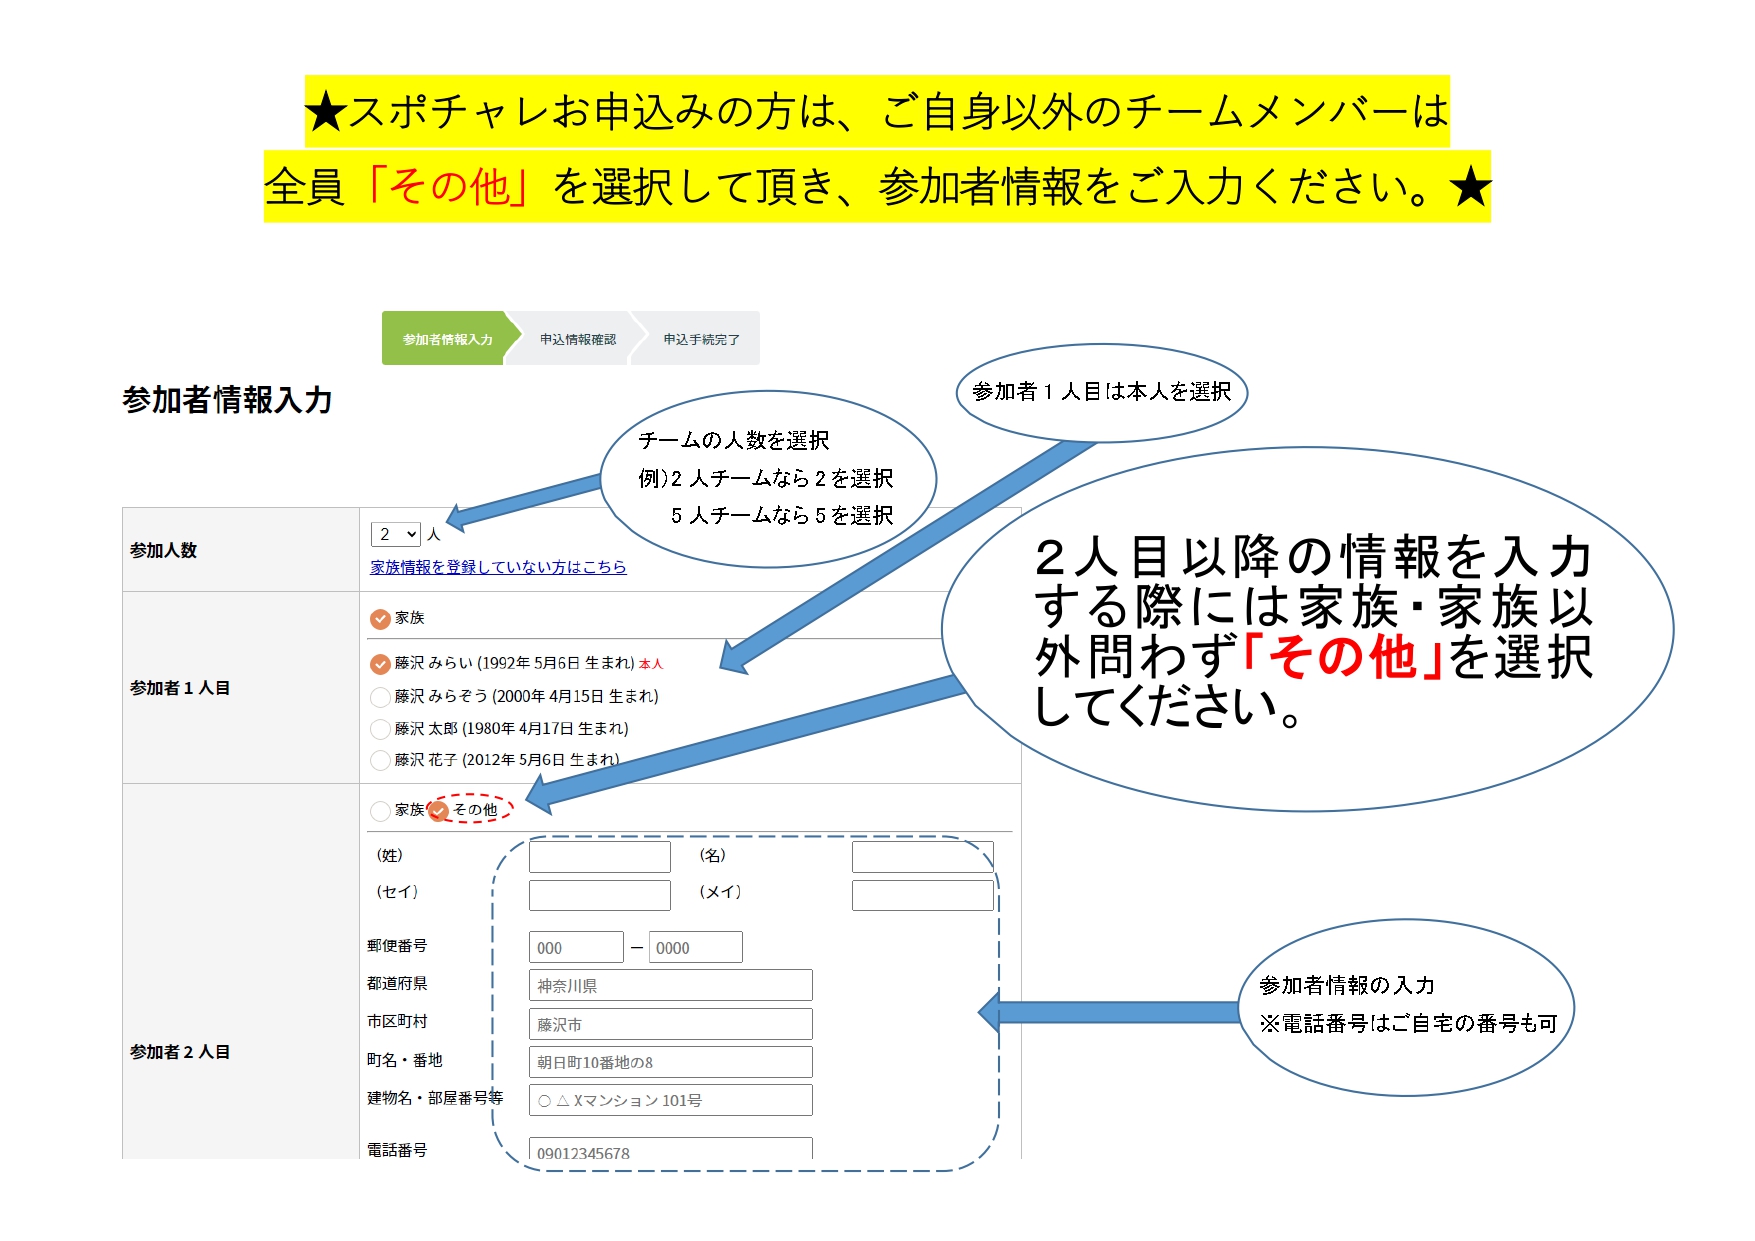This screenshot has width=1755, height=1241.
Task: Choose 藤沢 みらい as participant 1
Action: pyautogui.click(x=380, y=664)
